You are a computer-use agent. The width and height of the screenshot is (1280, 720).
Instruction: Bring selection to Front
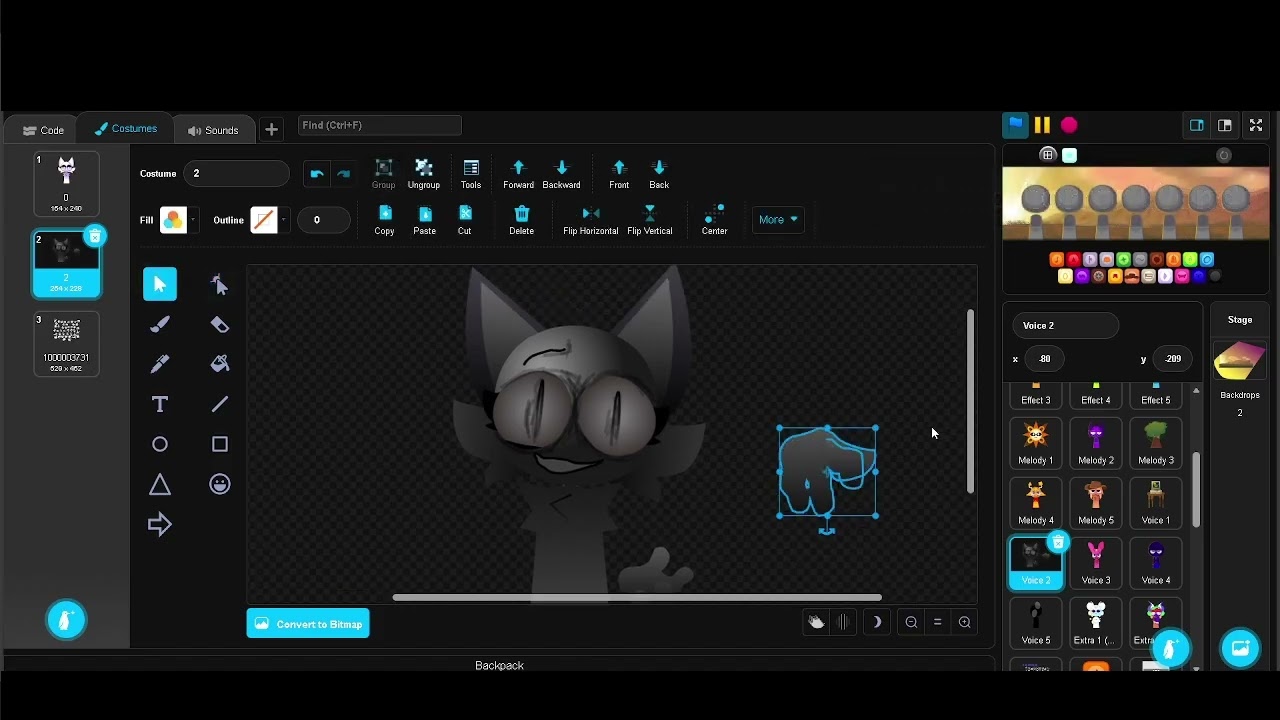click(x=619, y=174)
